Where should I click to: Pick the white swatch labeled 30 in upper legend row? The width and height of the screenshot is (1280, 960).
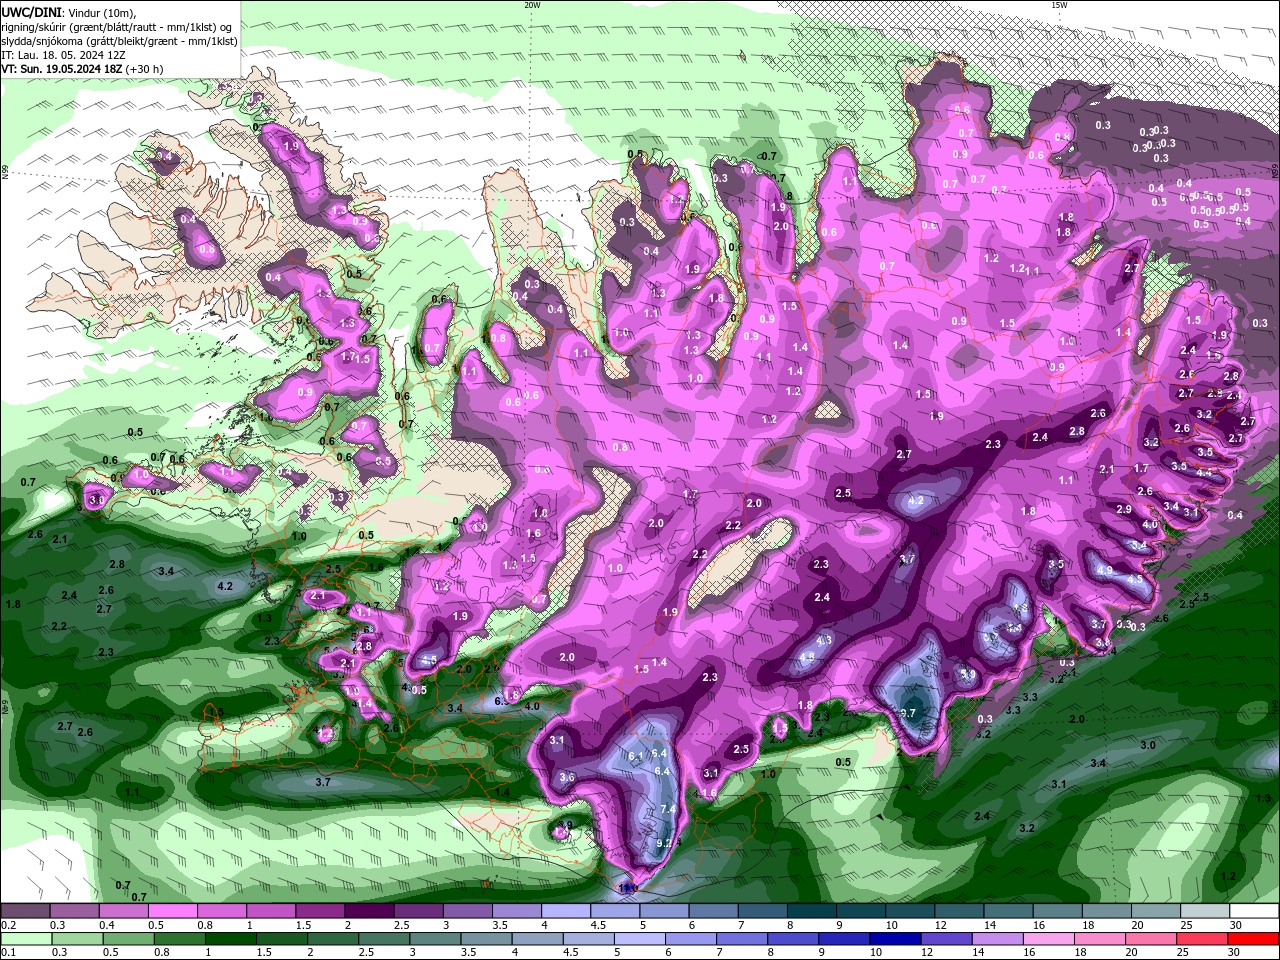[1253, 911]
